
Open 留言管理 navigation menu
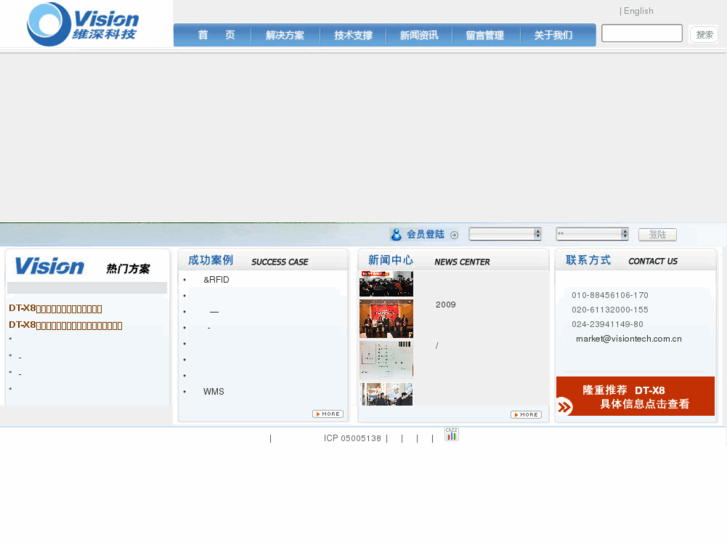coord(485,35)
